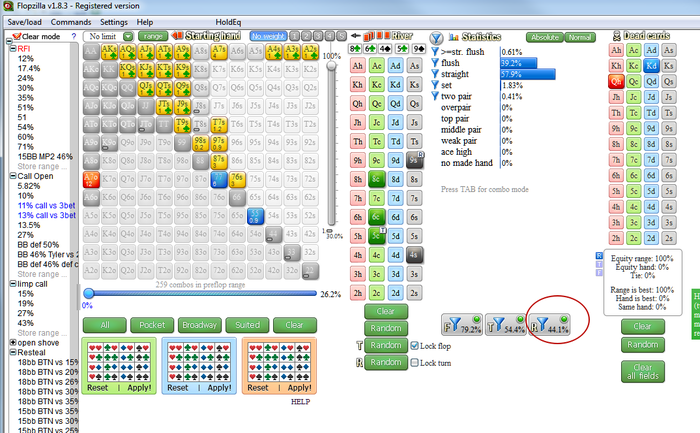Deselect the 8c board card
Image resolution: width=700 pixels, height=433 pixels.
tap(376, 179)
